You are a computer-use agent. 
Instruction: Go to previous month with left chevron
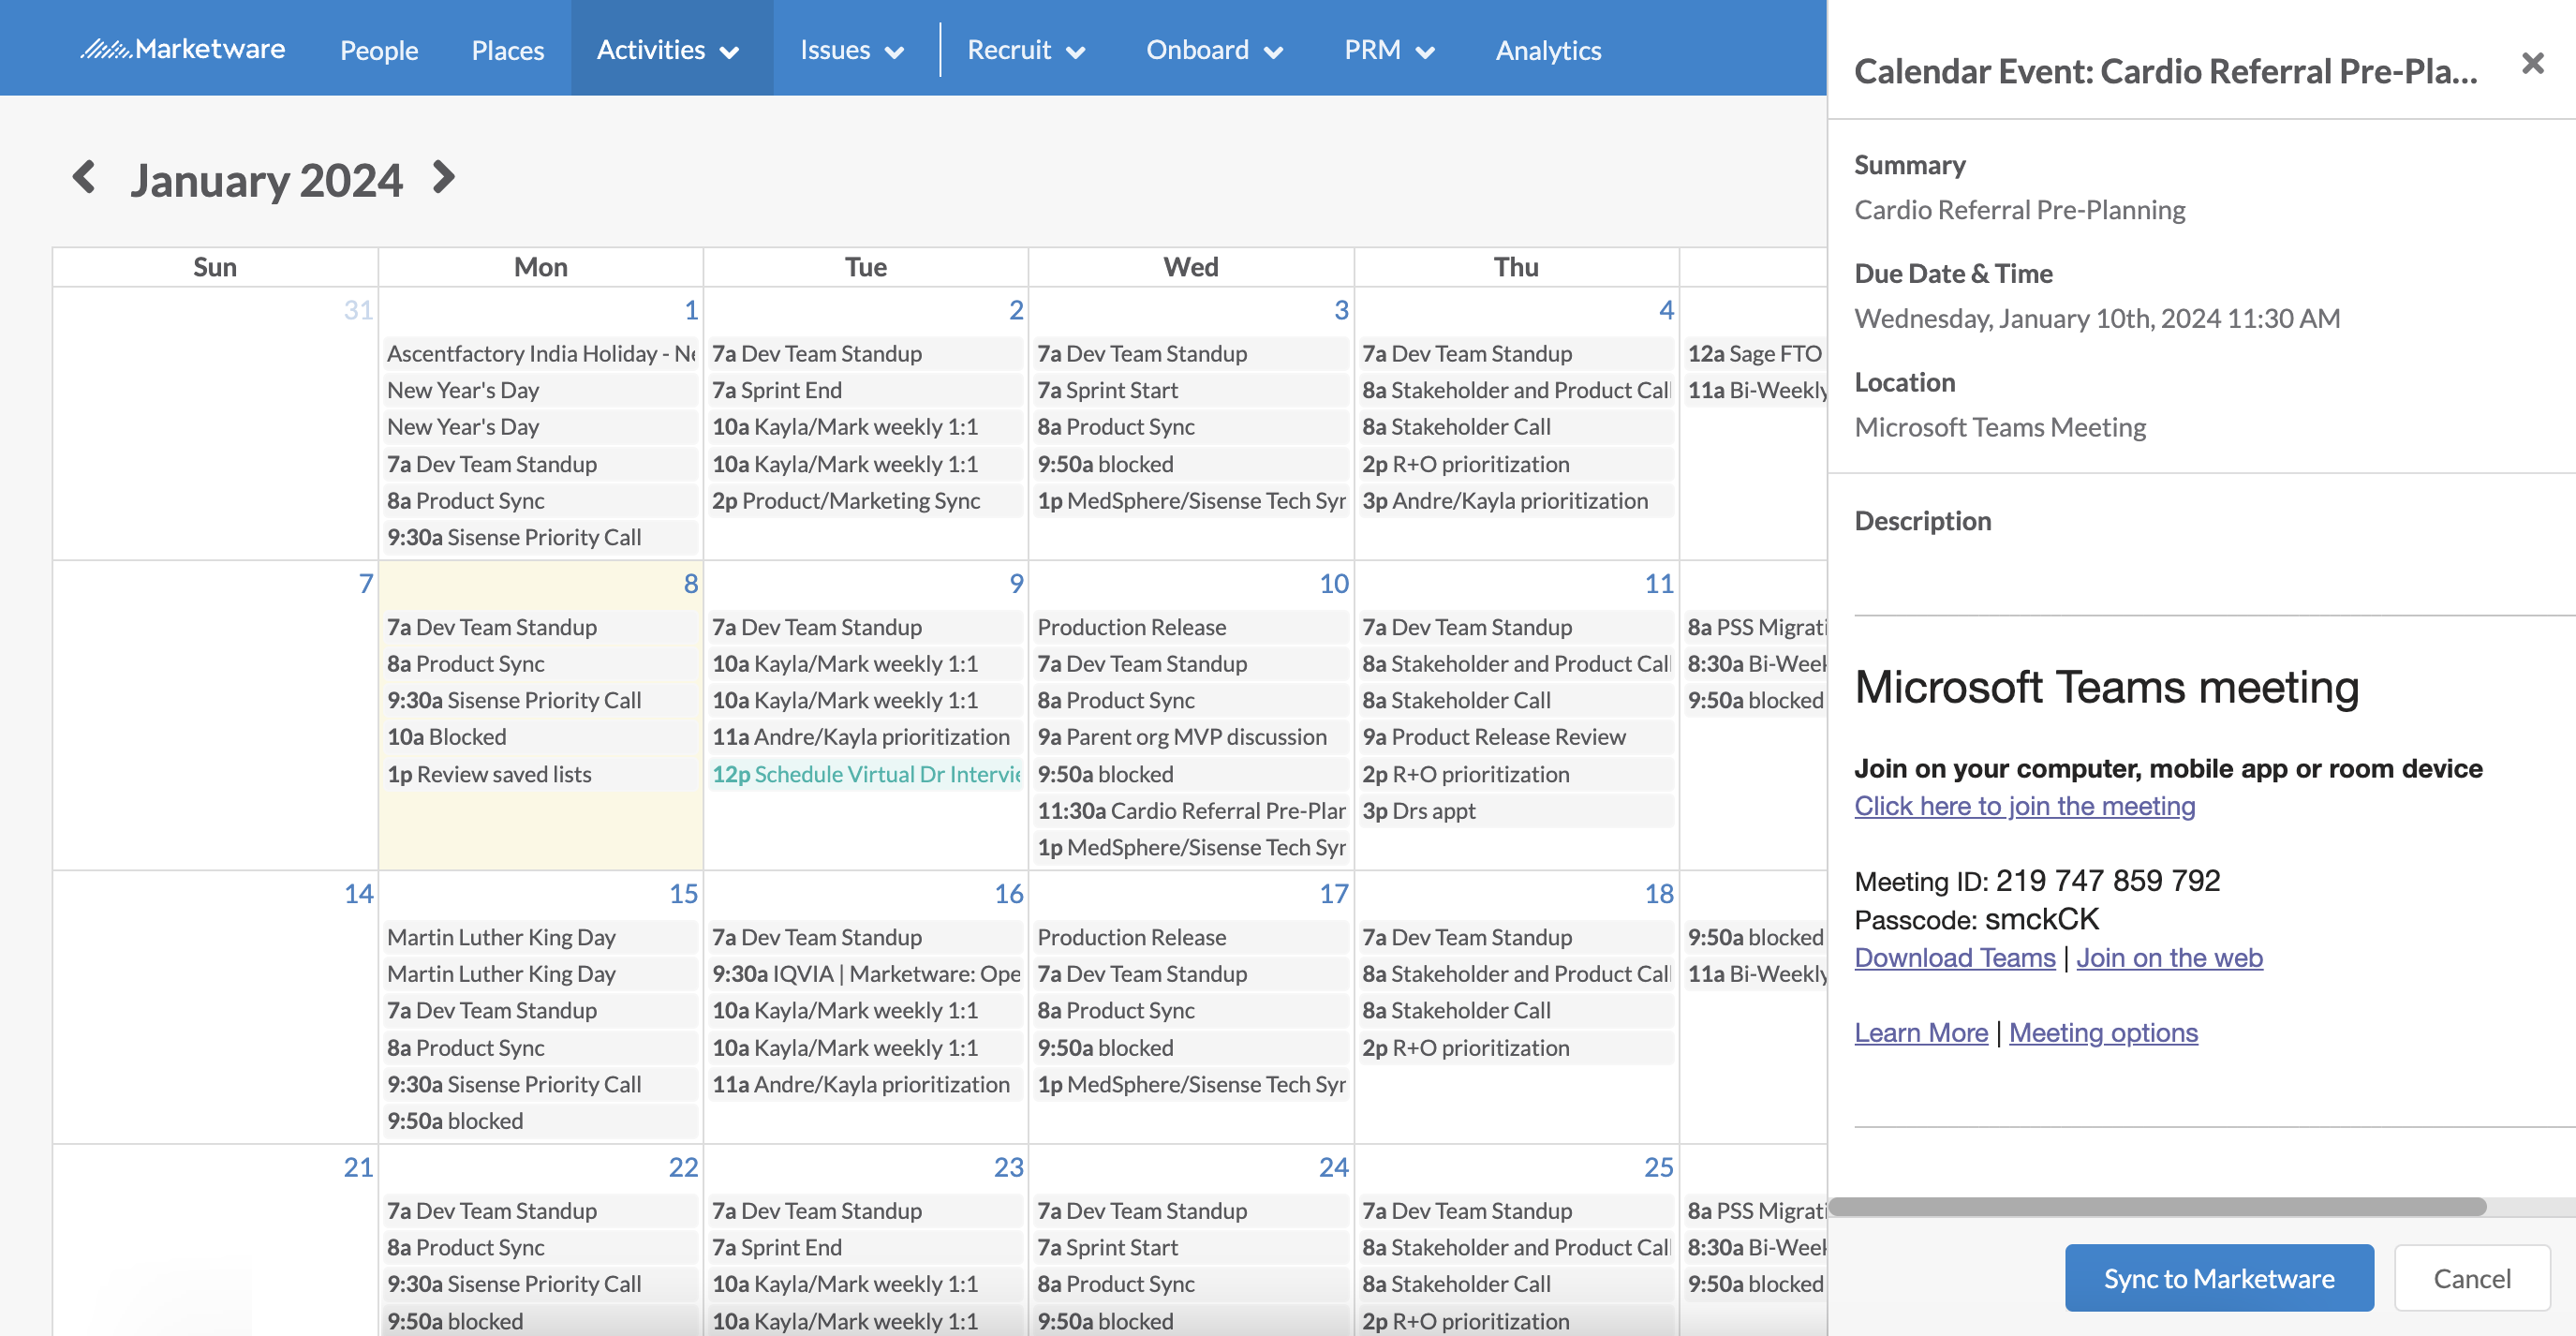point(84,178)
